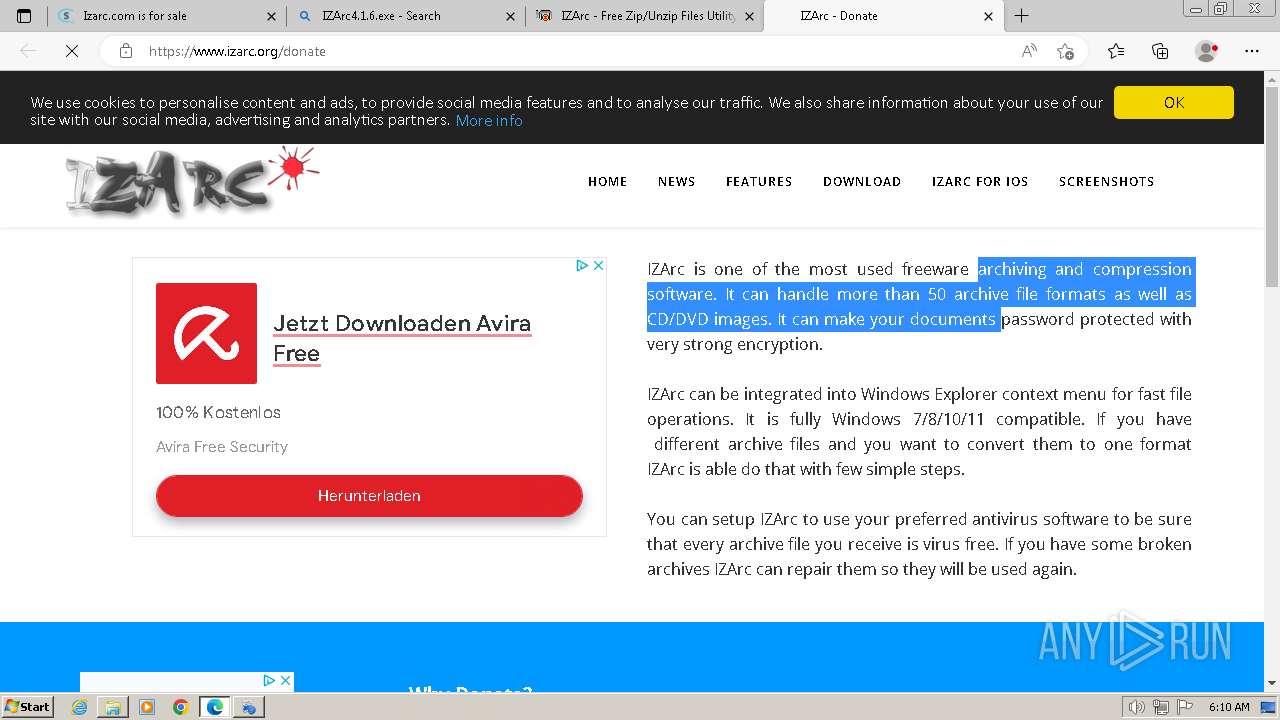Viewport: 1280px width, 720px height.
Task: Open the SCREENSHOTS menu item
Action: (x=1106, y=181)
